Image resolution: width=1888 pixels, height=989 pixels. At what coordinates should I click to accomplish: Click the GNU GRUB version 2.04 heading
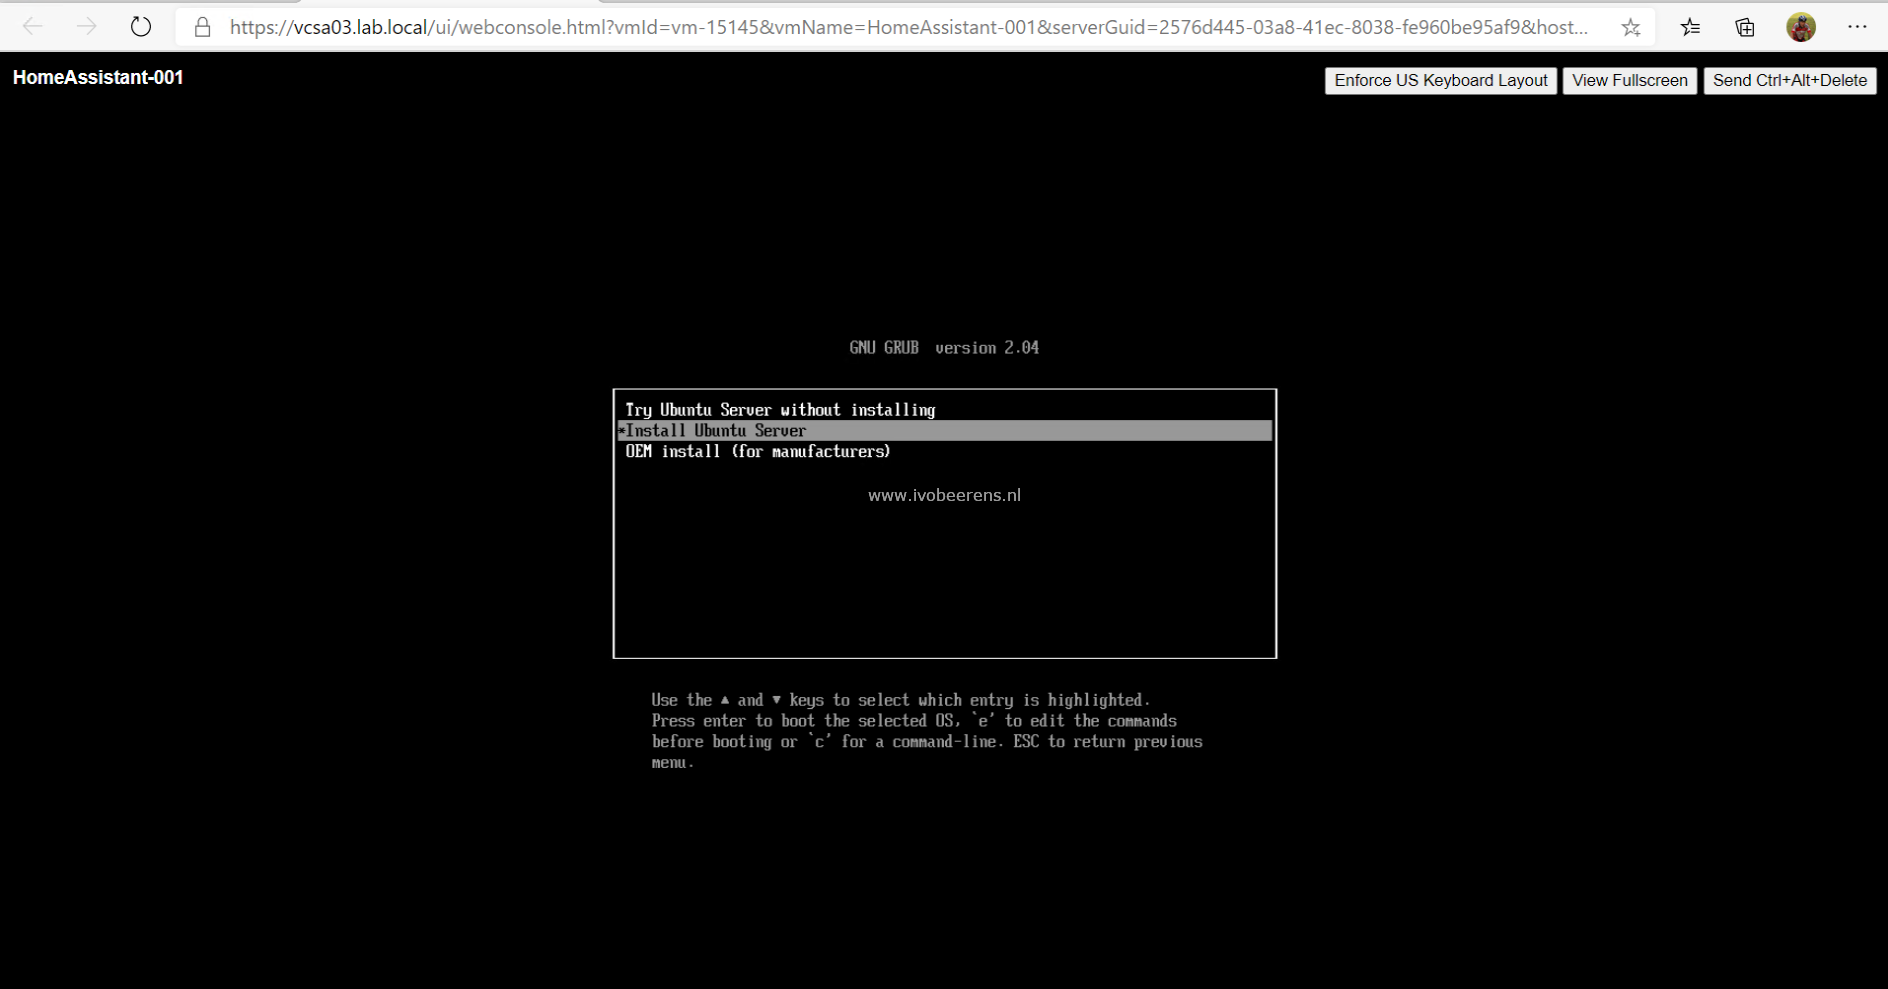click(x=944, y=348)
